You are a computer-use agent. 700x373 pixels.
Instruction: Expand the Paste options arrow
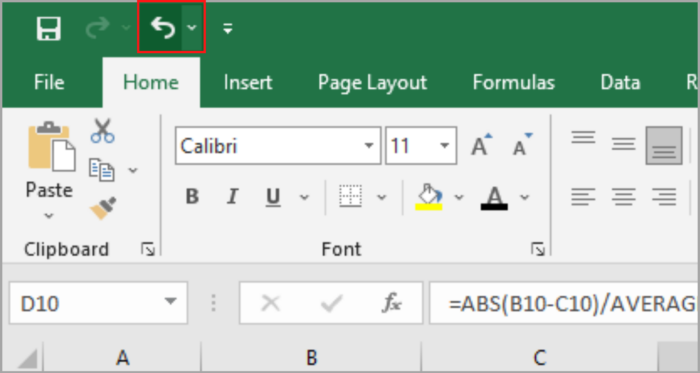pyautogui.click(x=49, y=216)
